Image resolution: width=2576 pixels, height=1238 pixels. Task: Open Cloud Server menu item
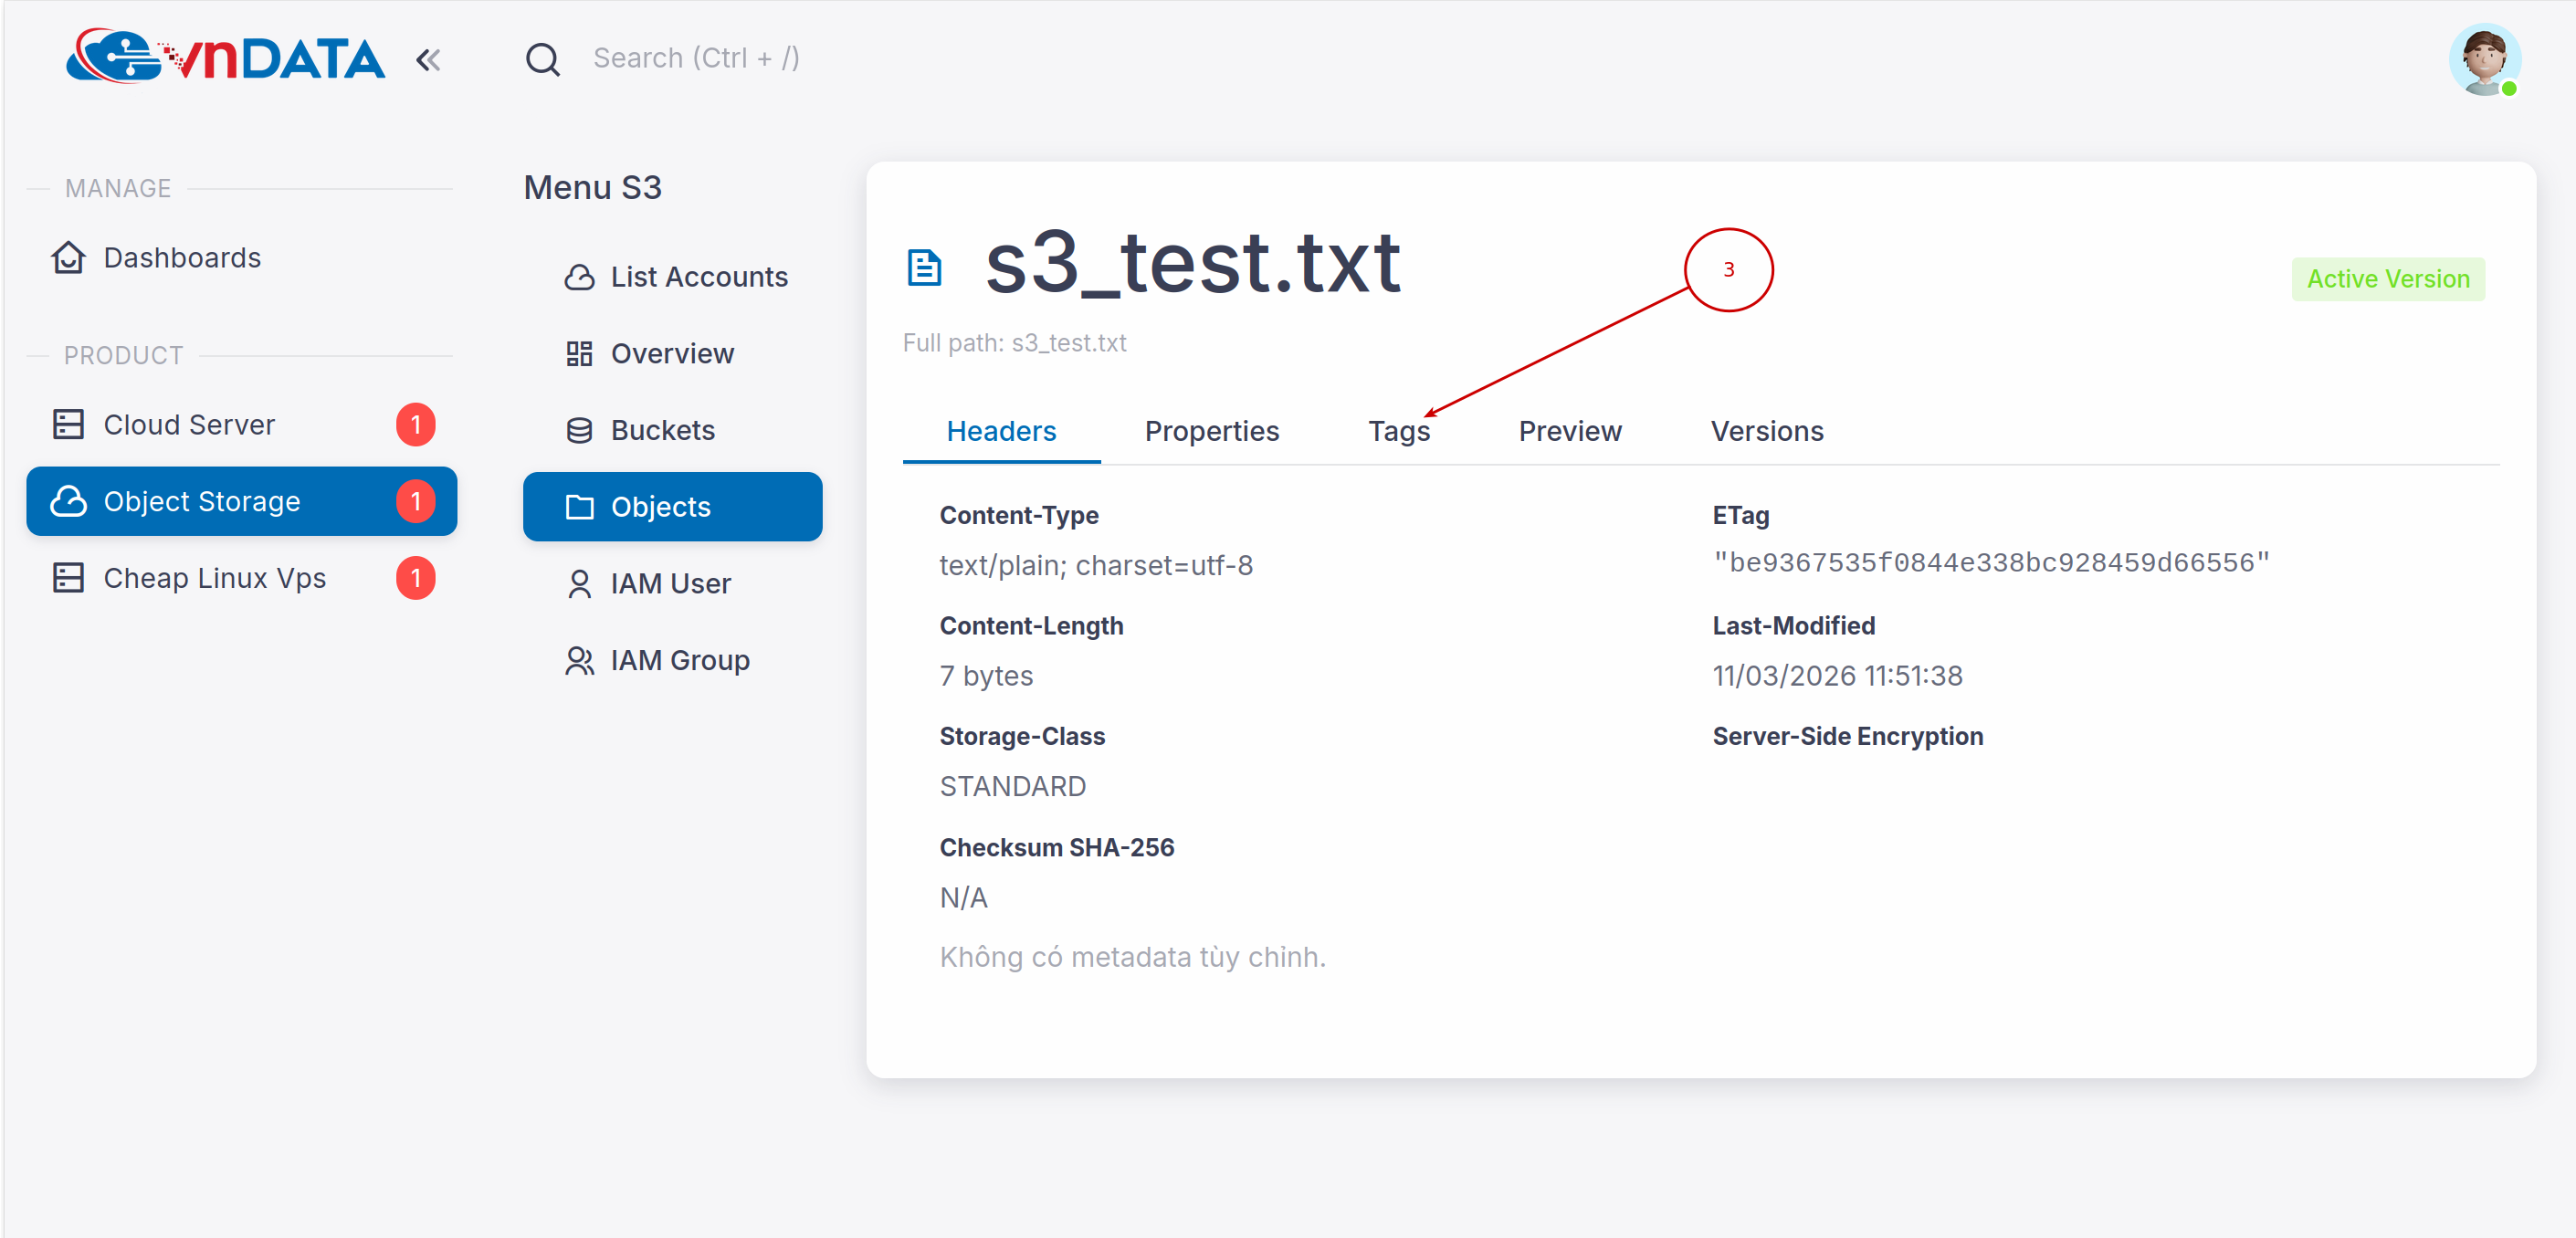click(189, 425)
